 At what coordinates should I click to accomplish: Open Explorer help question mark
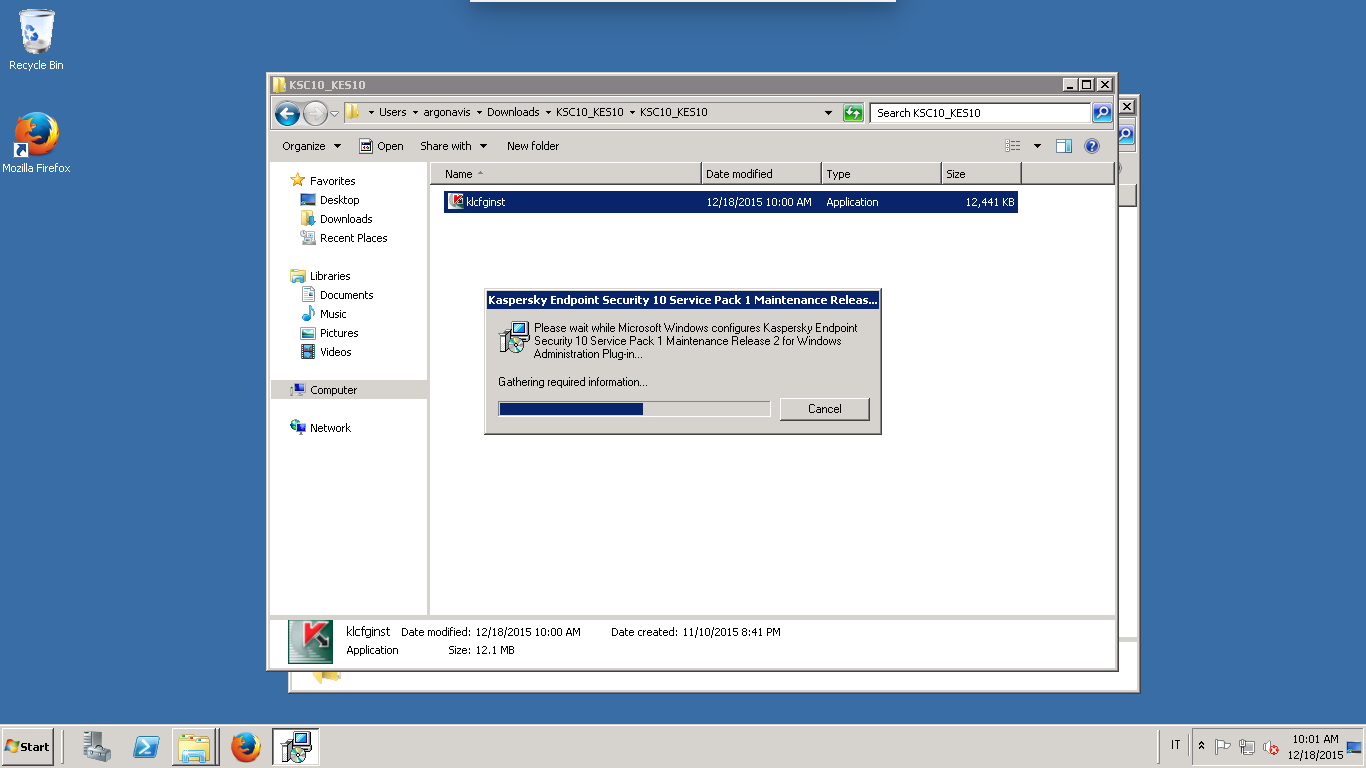(1092, 146)
